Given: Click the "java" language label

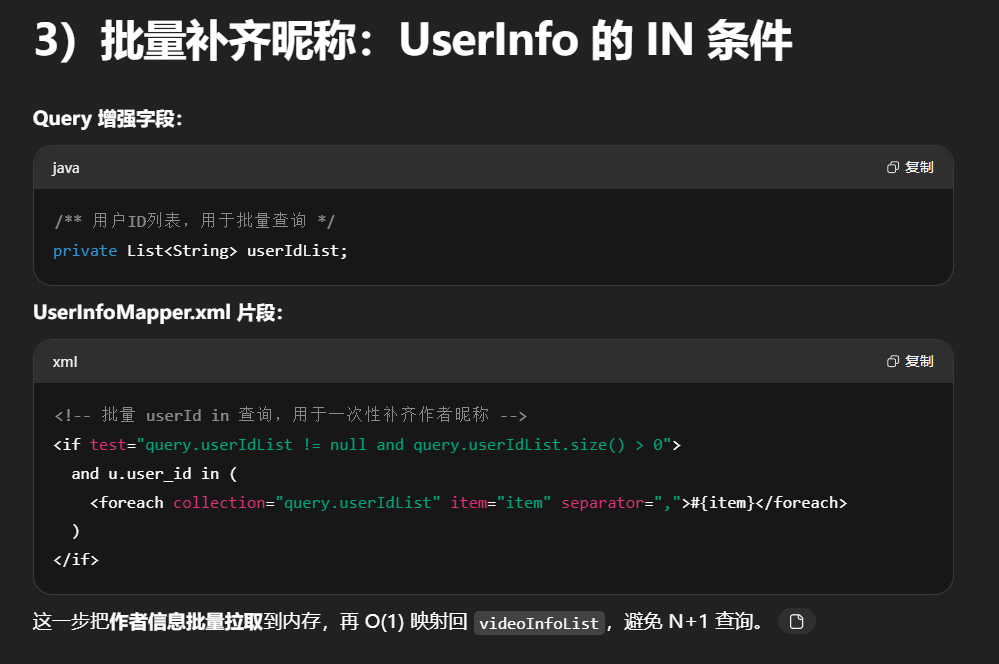Looking at the screenshot, I should 66,168.
